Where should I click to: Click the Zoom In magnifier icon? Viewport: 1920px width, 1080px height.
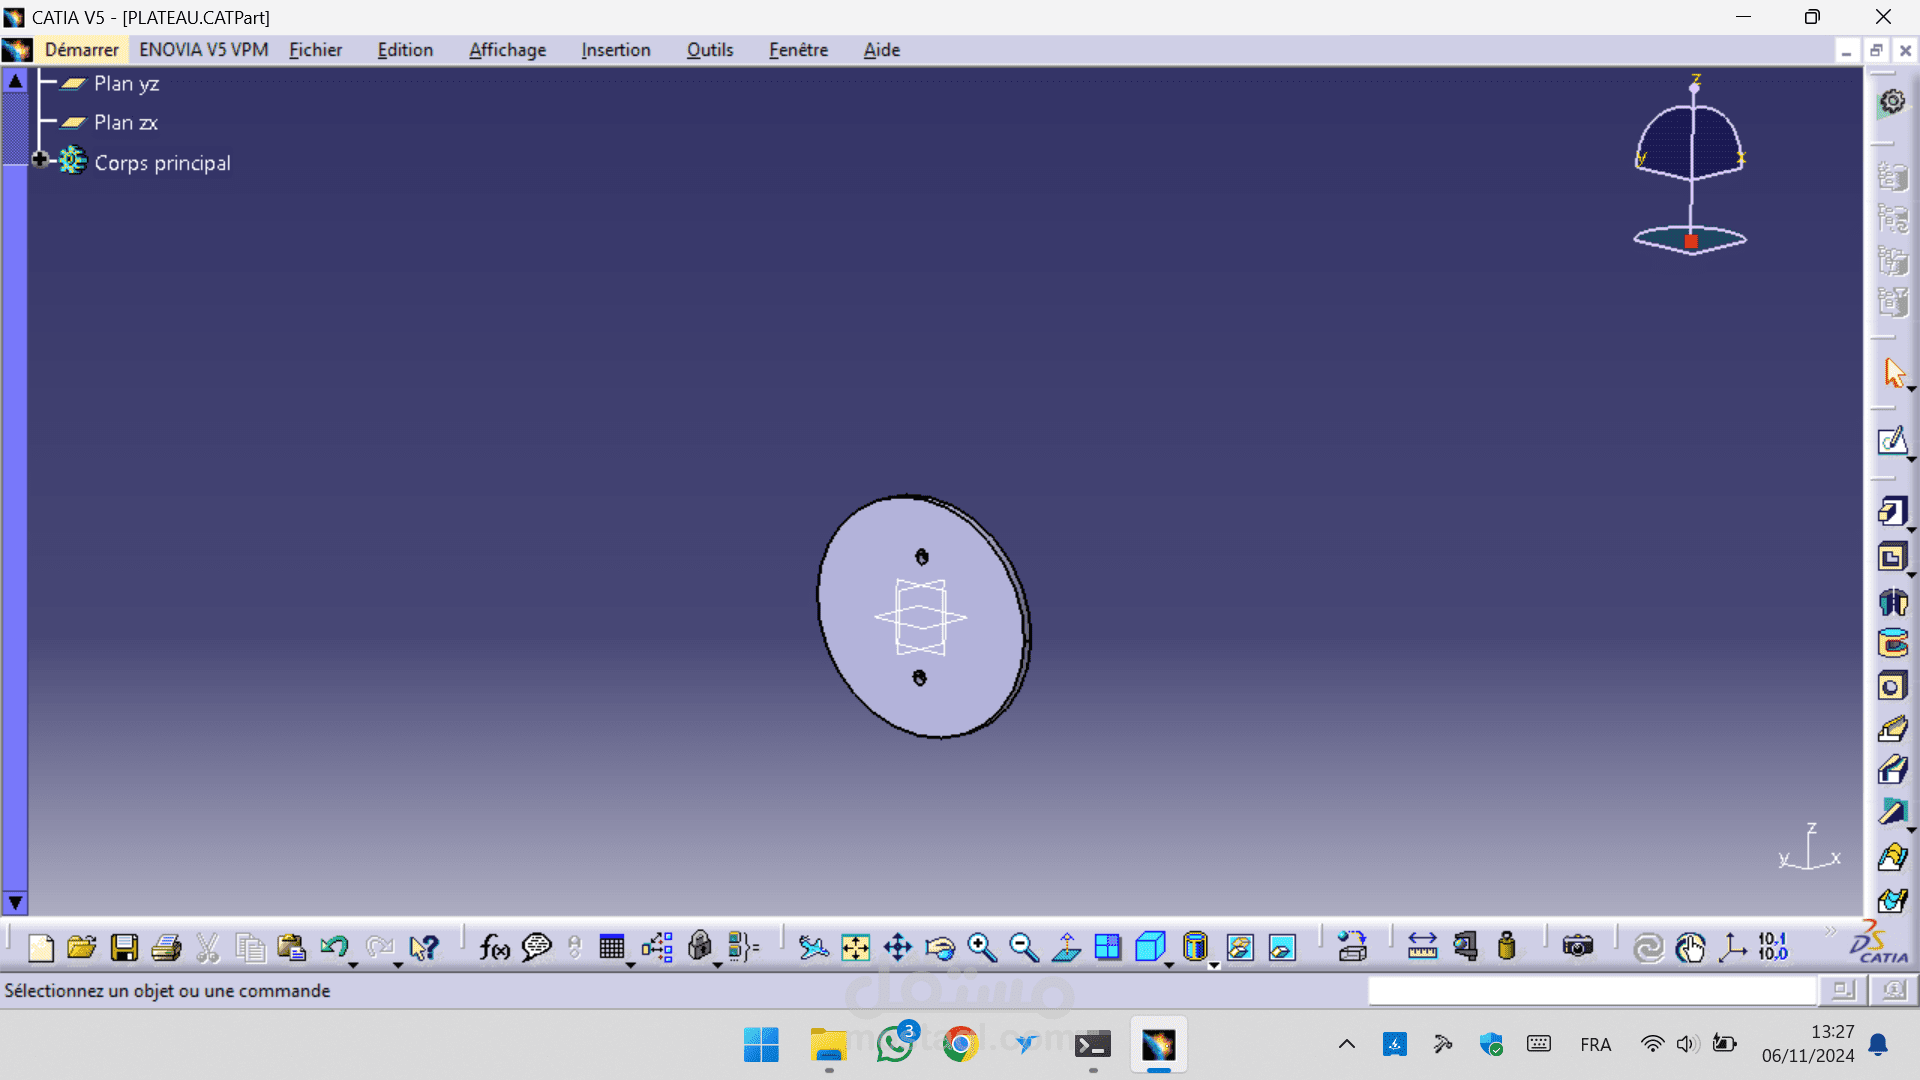click(x=982, y=947)
